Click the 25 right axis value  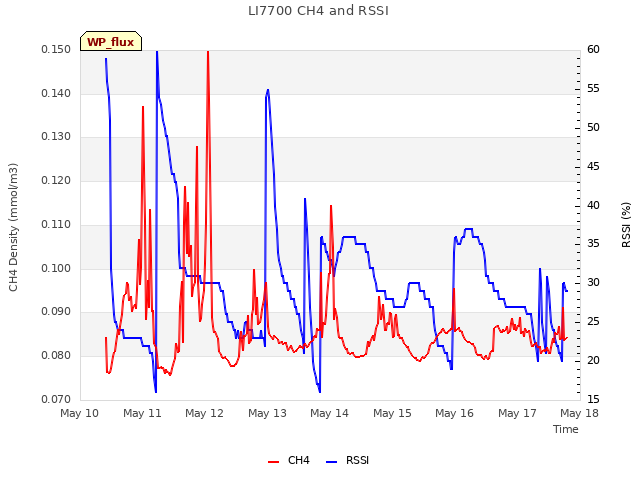click(x=593, y=322)
